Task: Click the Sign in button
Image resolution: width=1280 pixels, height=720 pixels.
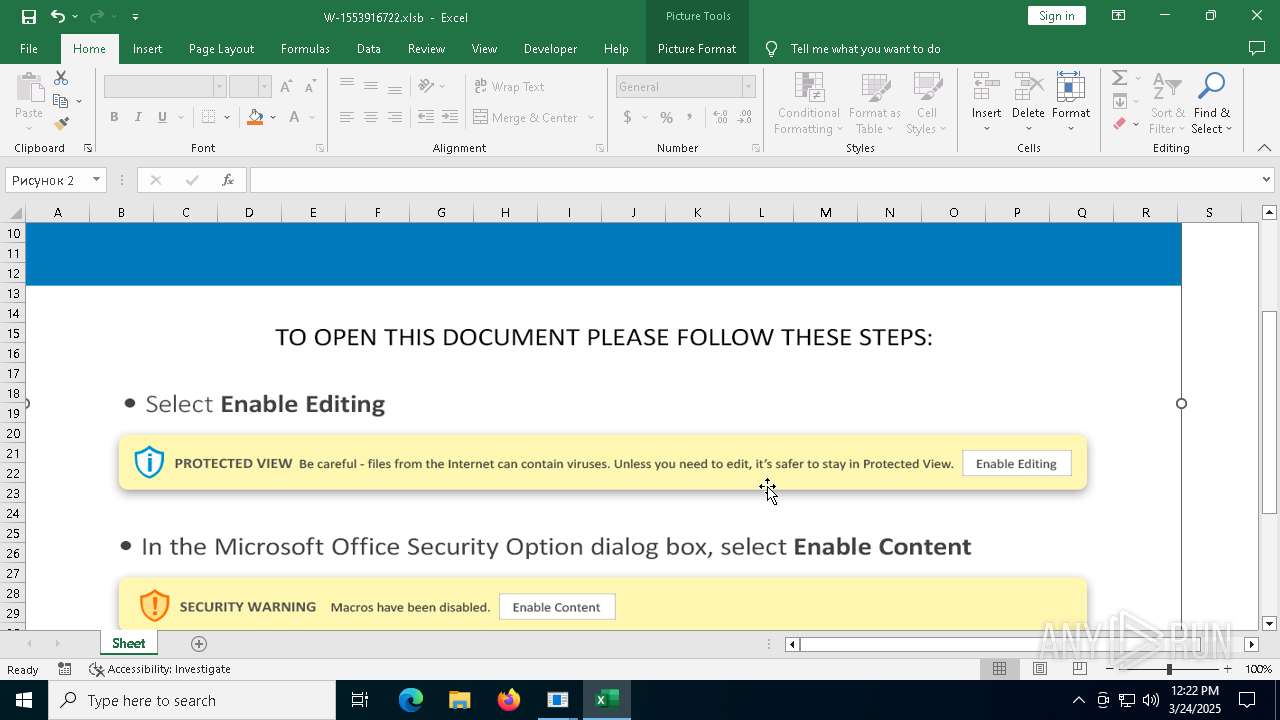Action: point(1056,16)
